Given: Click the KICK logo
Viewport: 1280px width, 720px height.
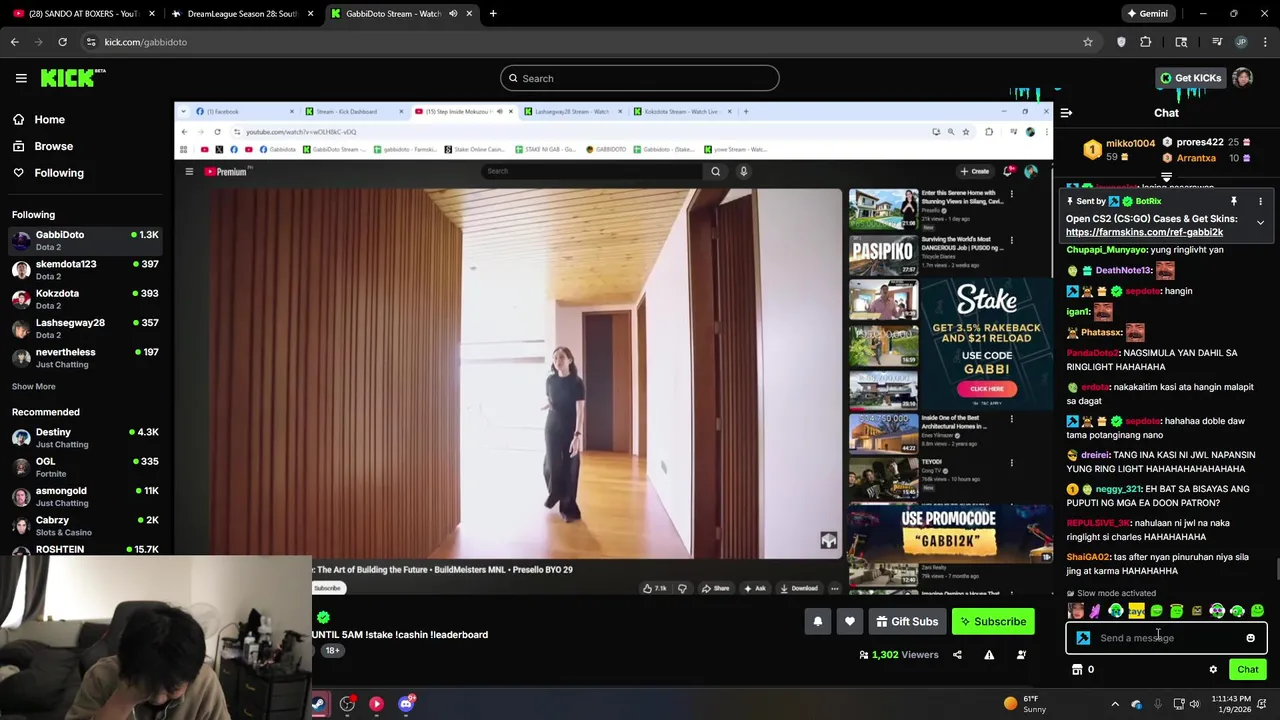Looking at the screenshot, I should [x=73, y=78].
